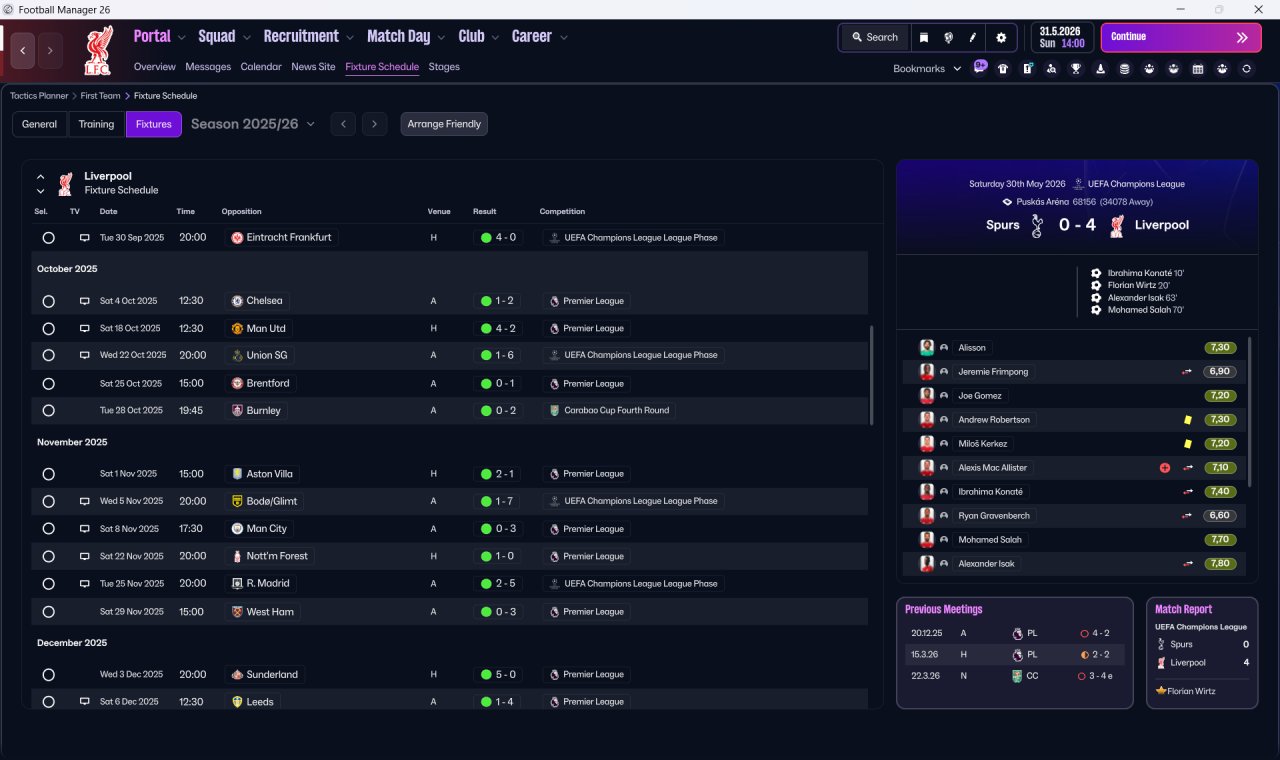
Task: Select the Chelsea fixture radio button
Action: tap(48, 301)
